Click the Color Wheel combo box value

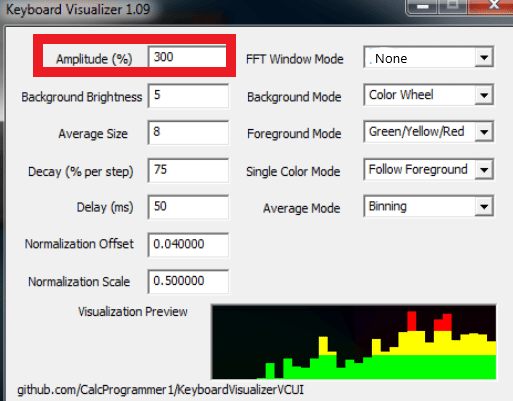coord(401,95)
